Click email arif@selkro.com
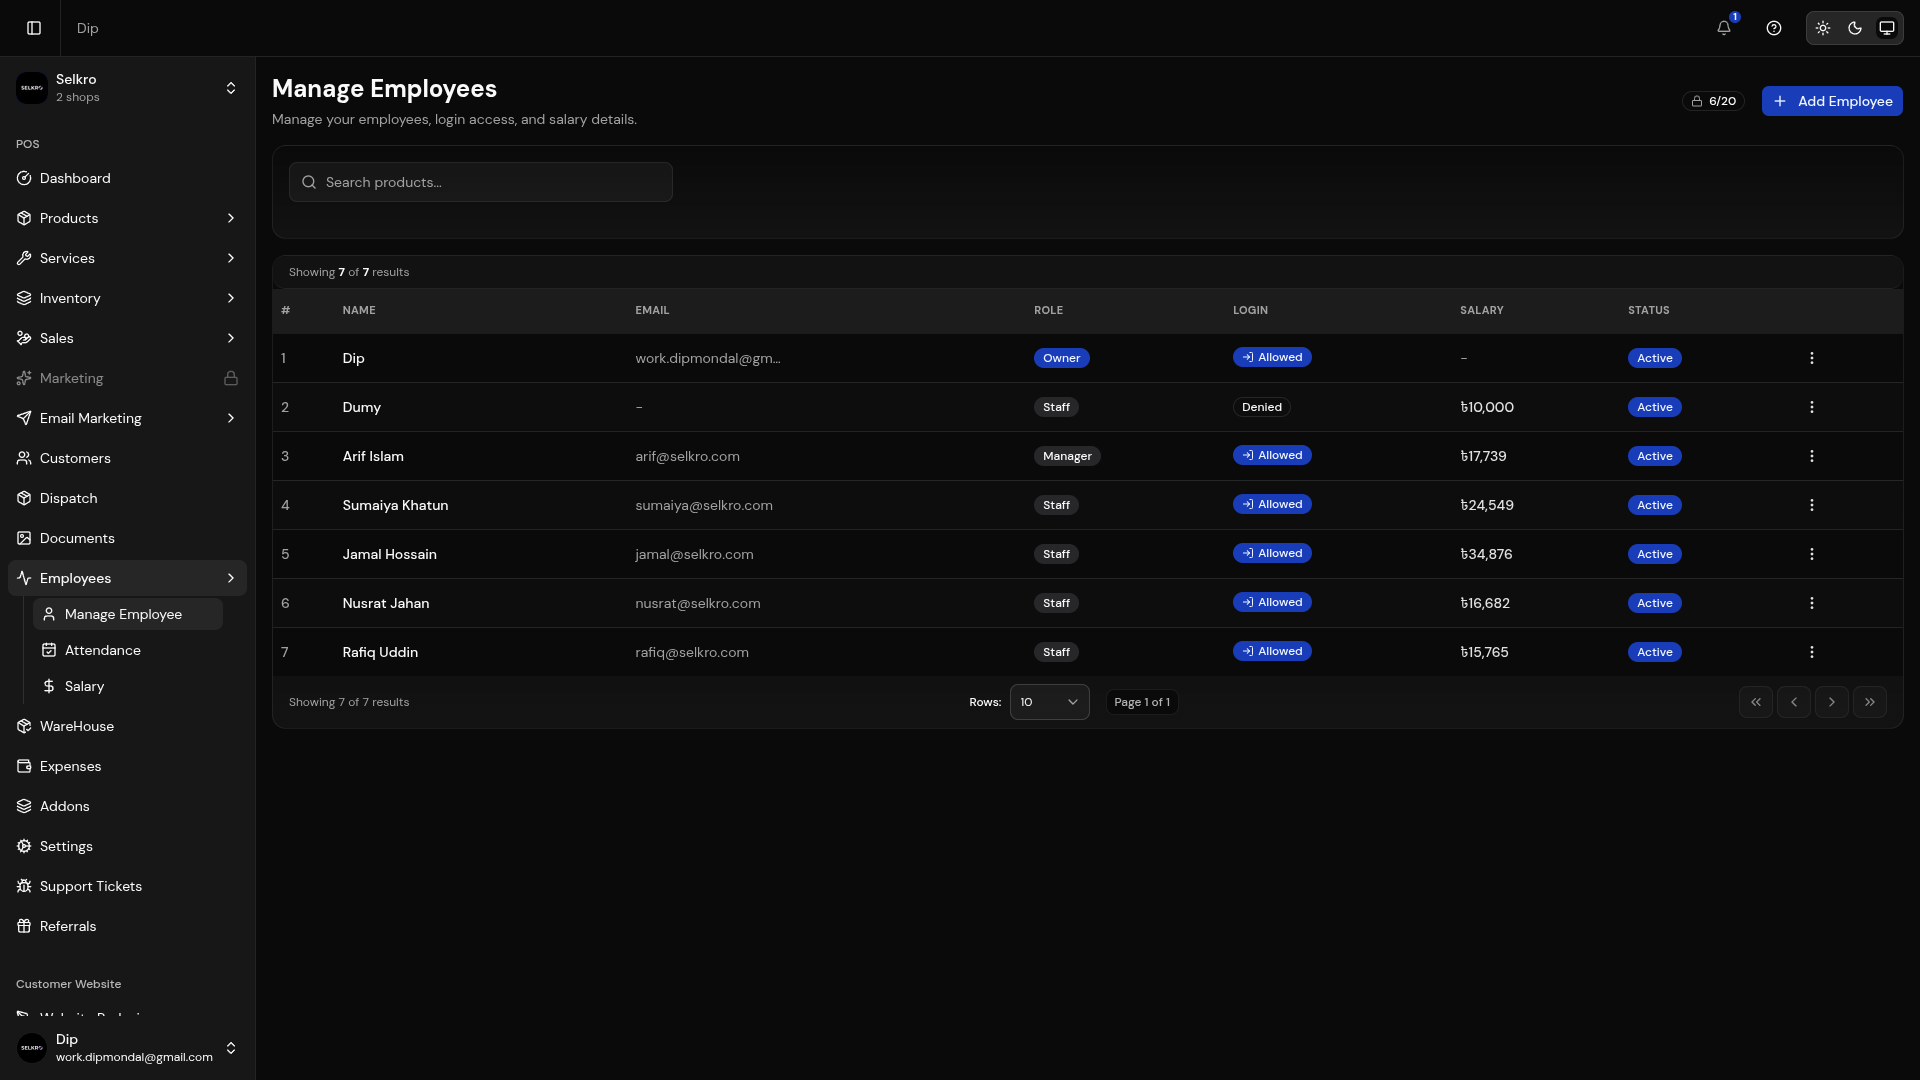Screen dimensions: 1920x1080 (x=688, y=456)
